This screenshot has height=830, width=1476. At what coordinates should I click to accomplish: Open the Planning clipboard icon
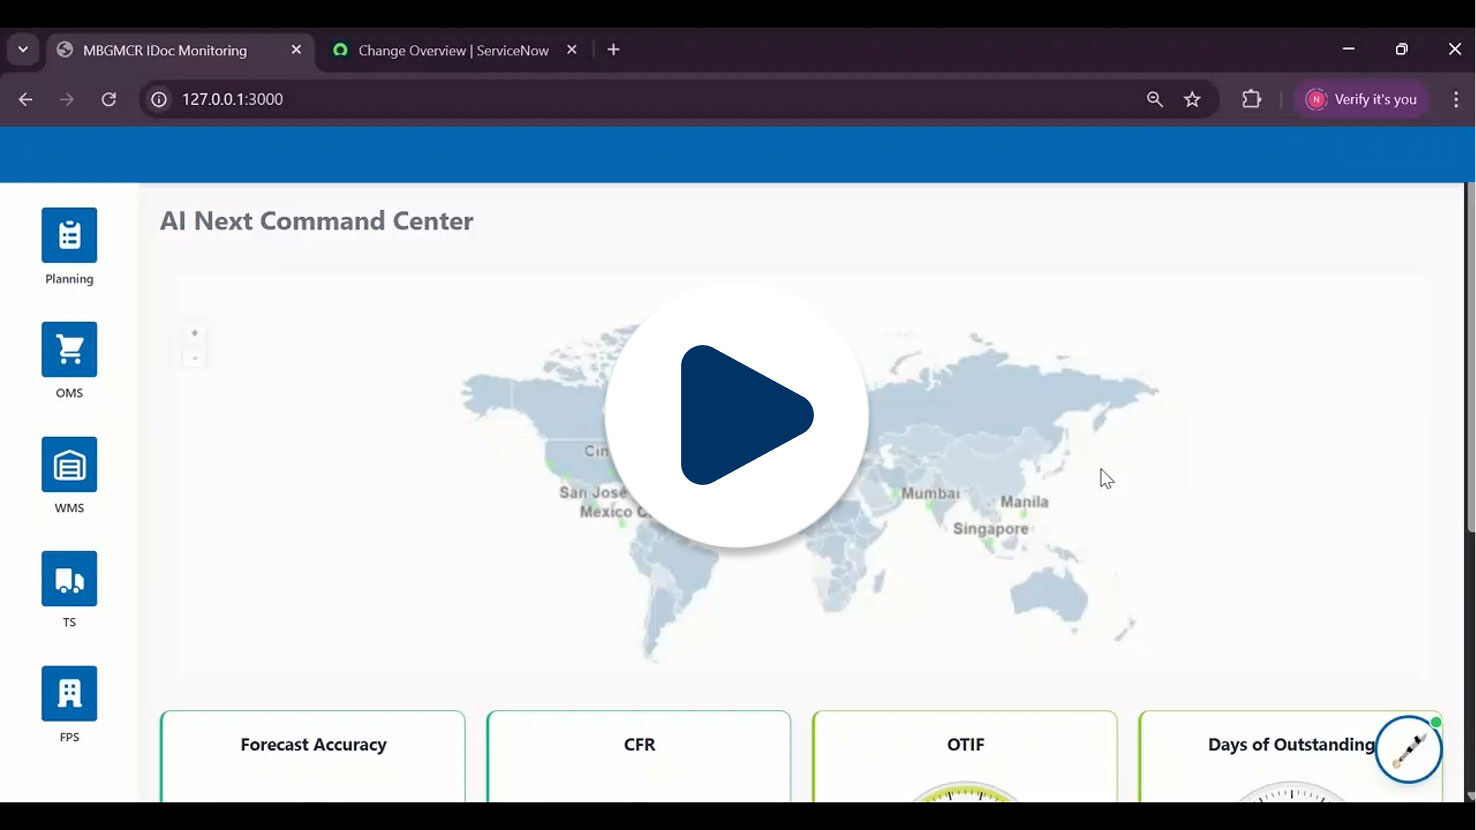[x=69, y=235]
